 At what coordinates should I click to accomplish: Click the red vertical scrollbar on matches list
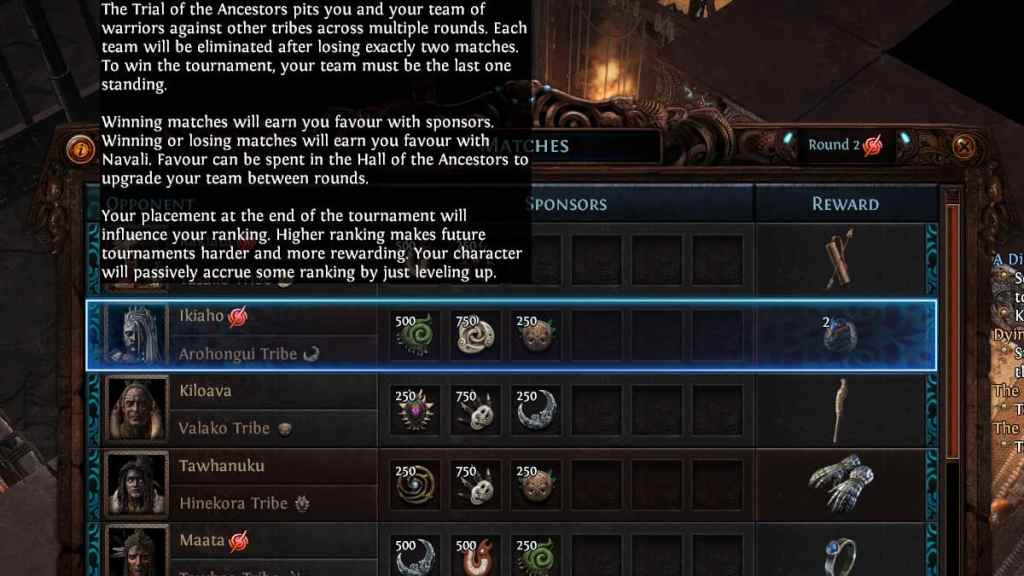point(952,332)
